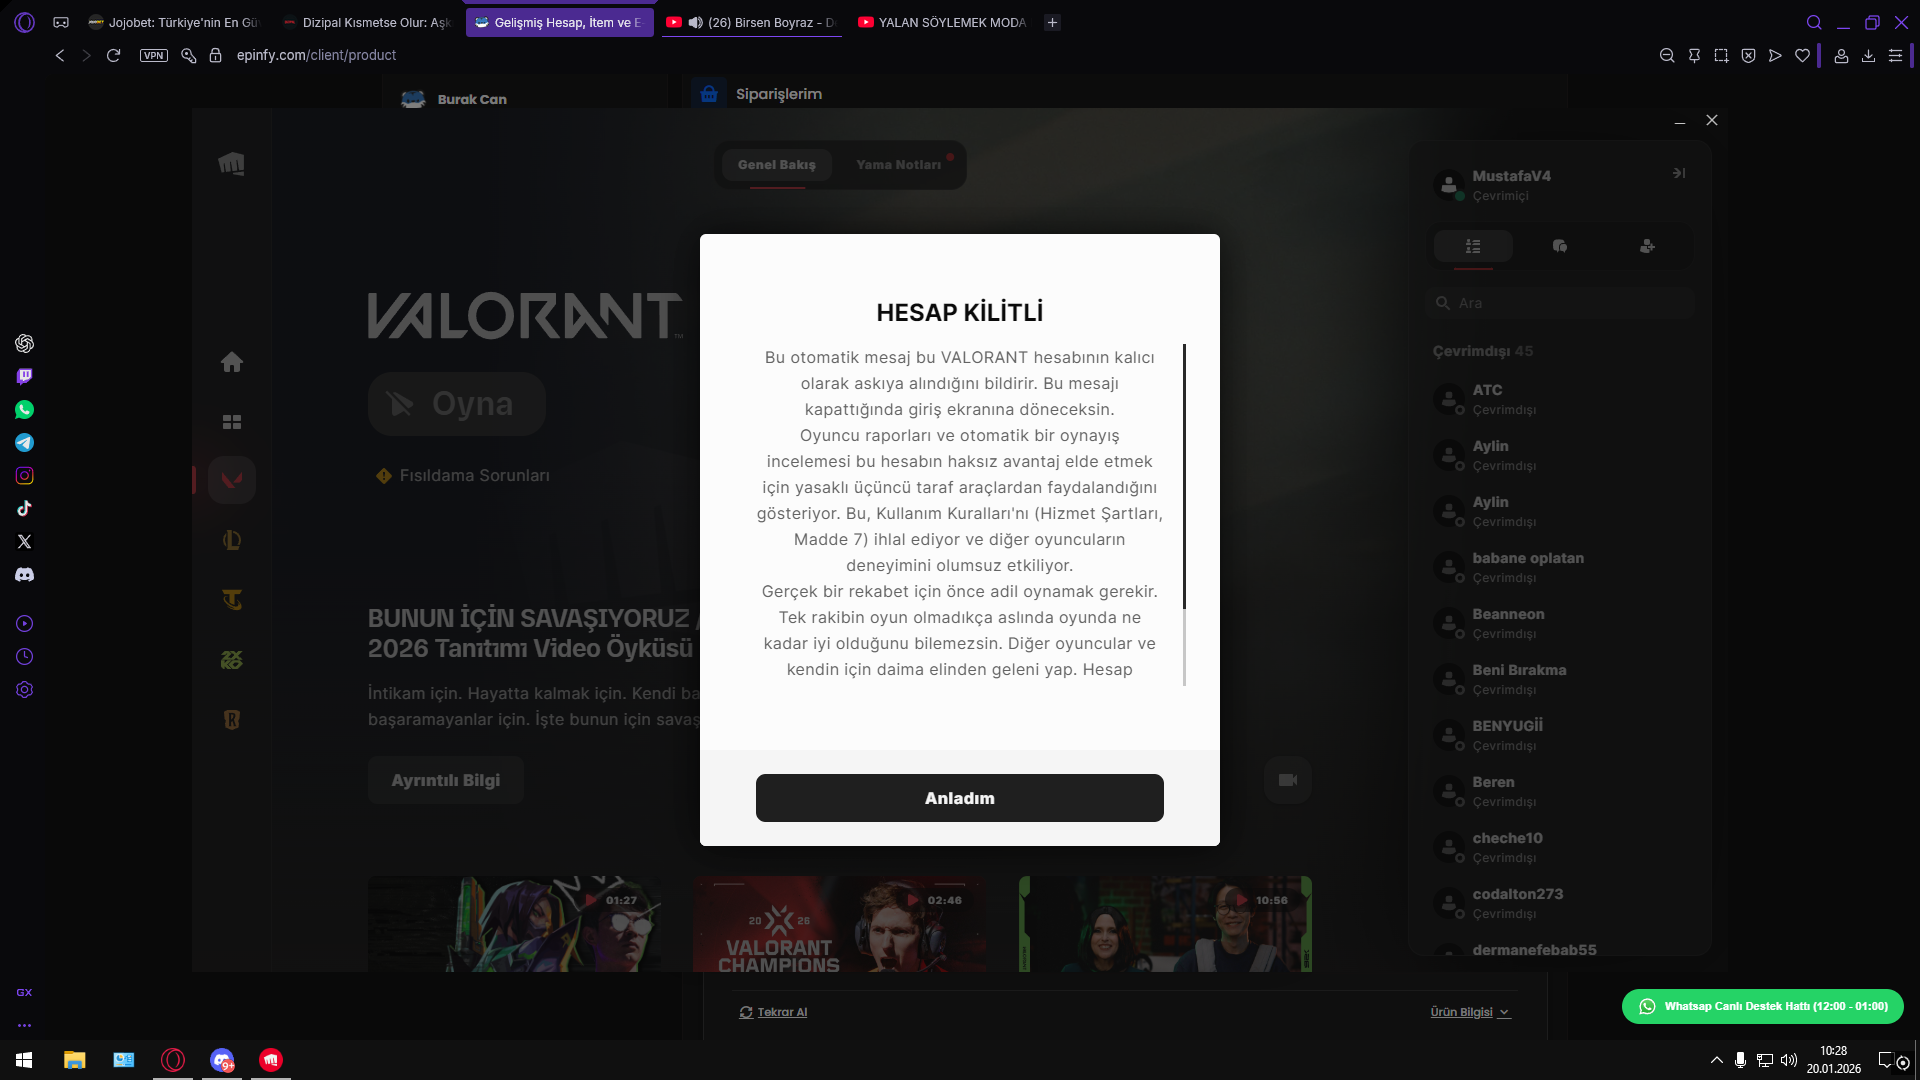Open Twitch in the Opera sidebar

click(x=25, y=377)
